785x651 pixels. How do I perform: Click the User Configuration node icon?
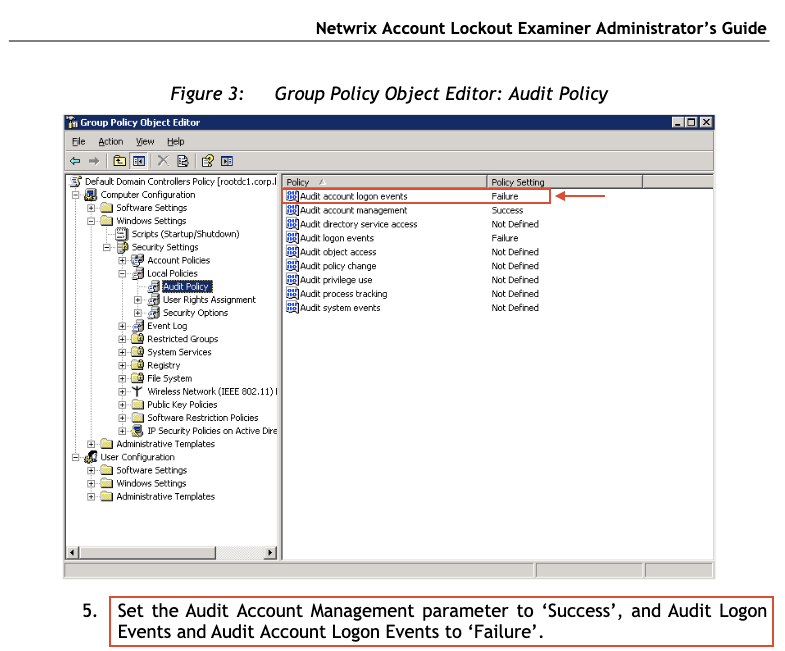[x=91, y=457]
